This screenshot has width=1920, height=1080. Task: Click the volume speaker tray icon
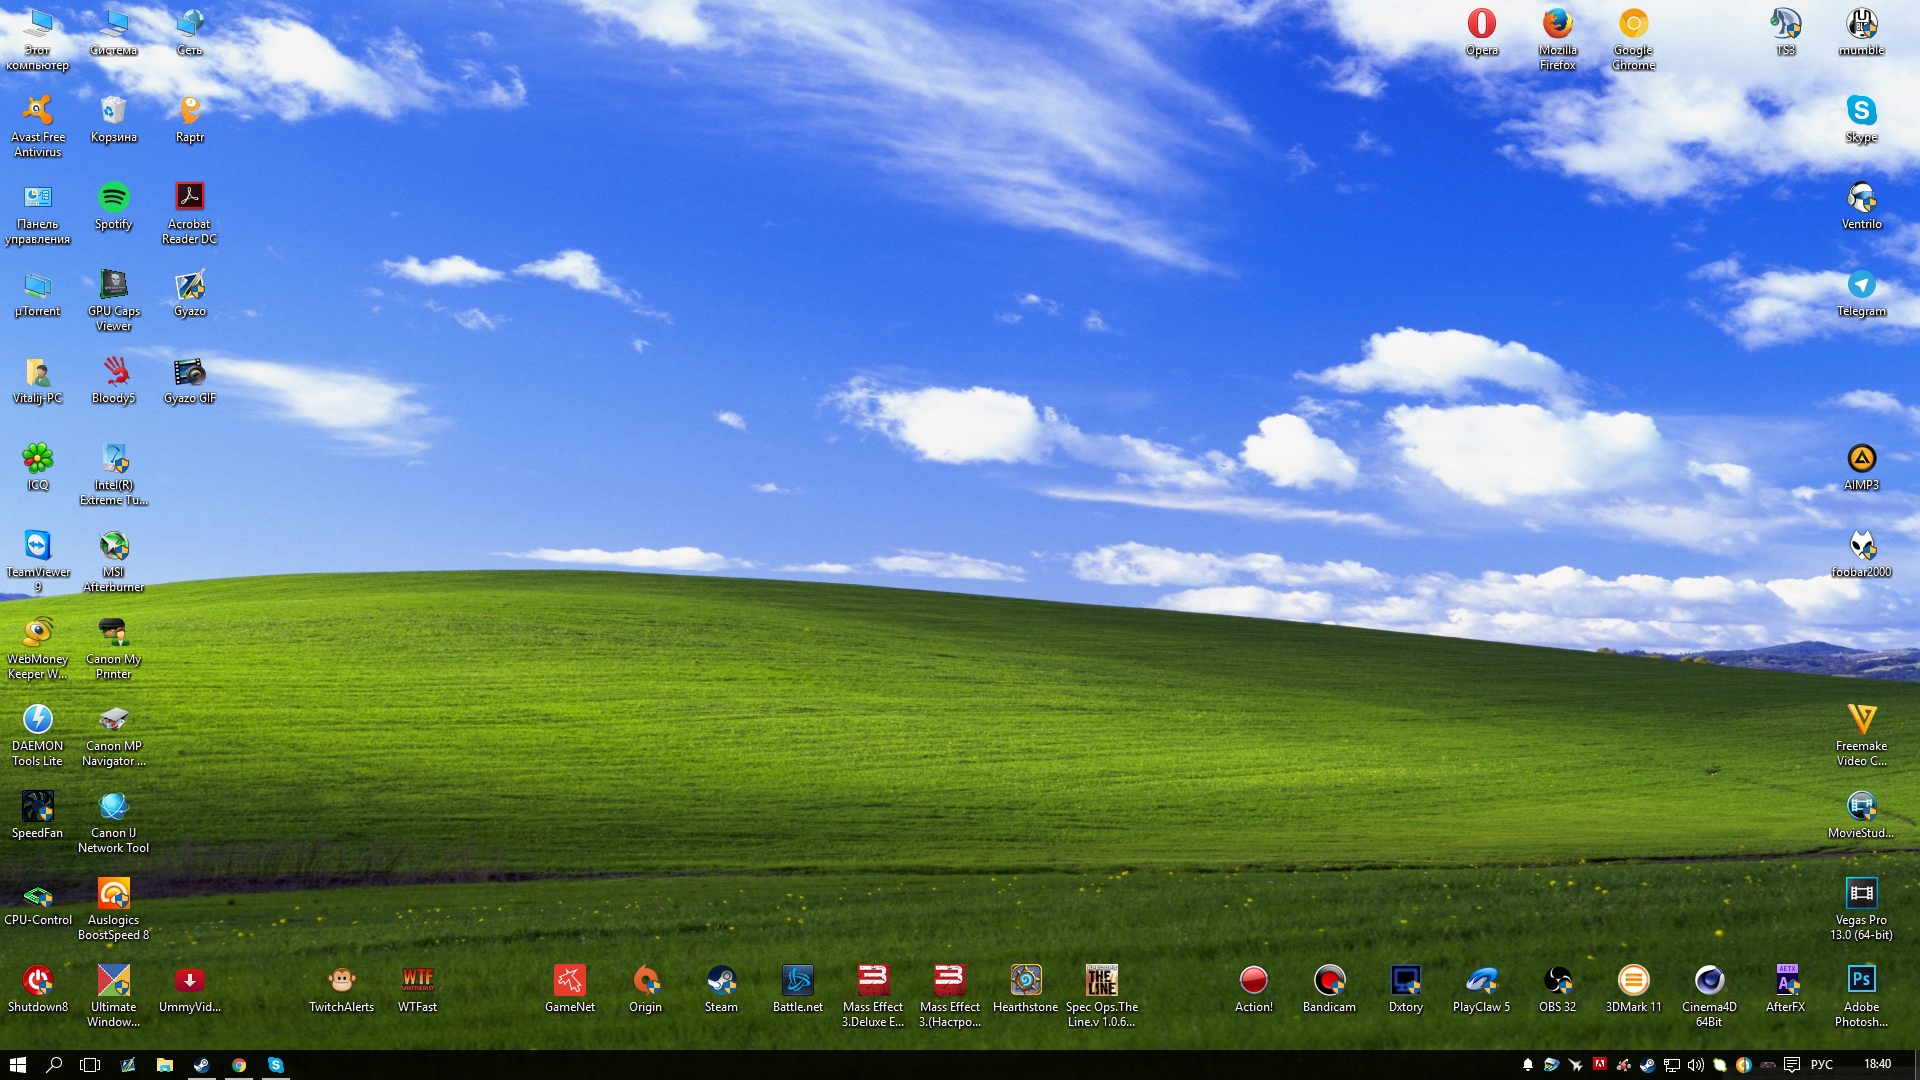click(1696, 1065)
